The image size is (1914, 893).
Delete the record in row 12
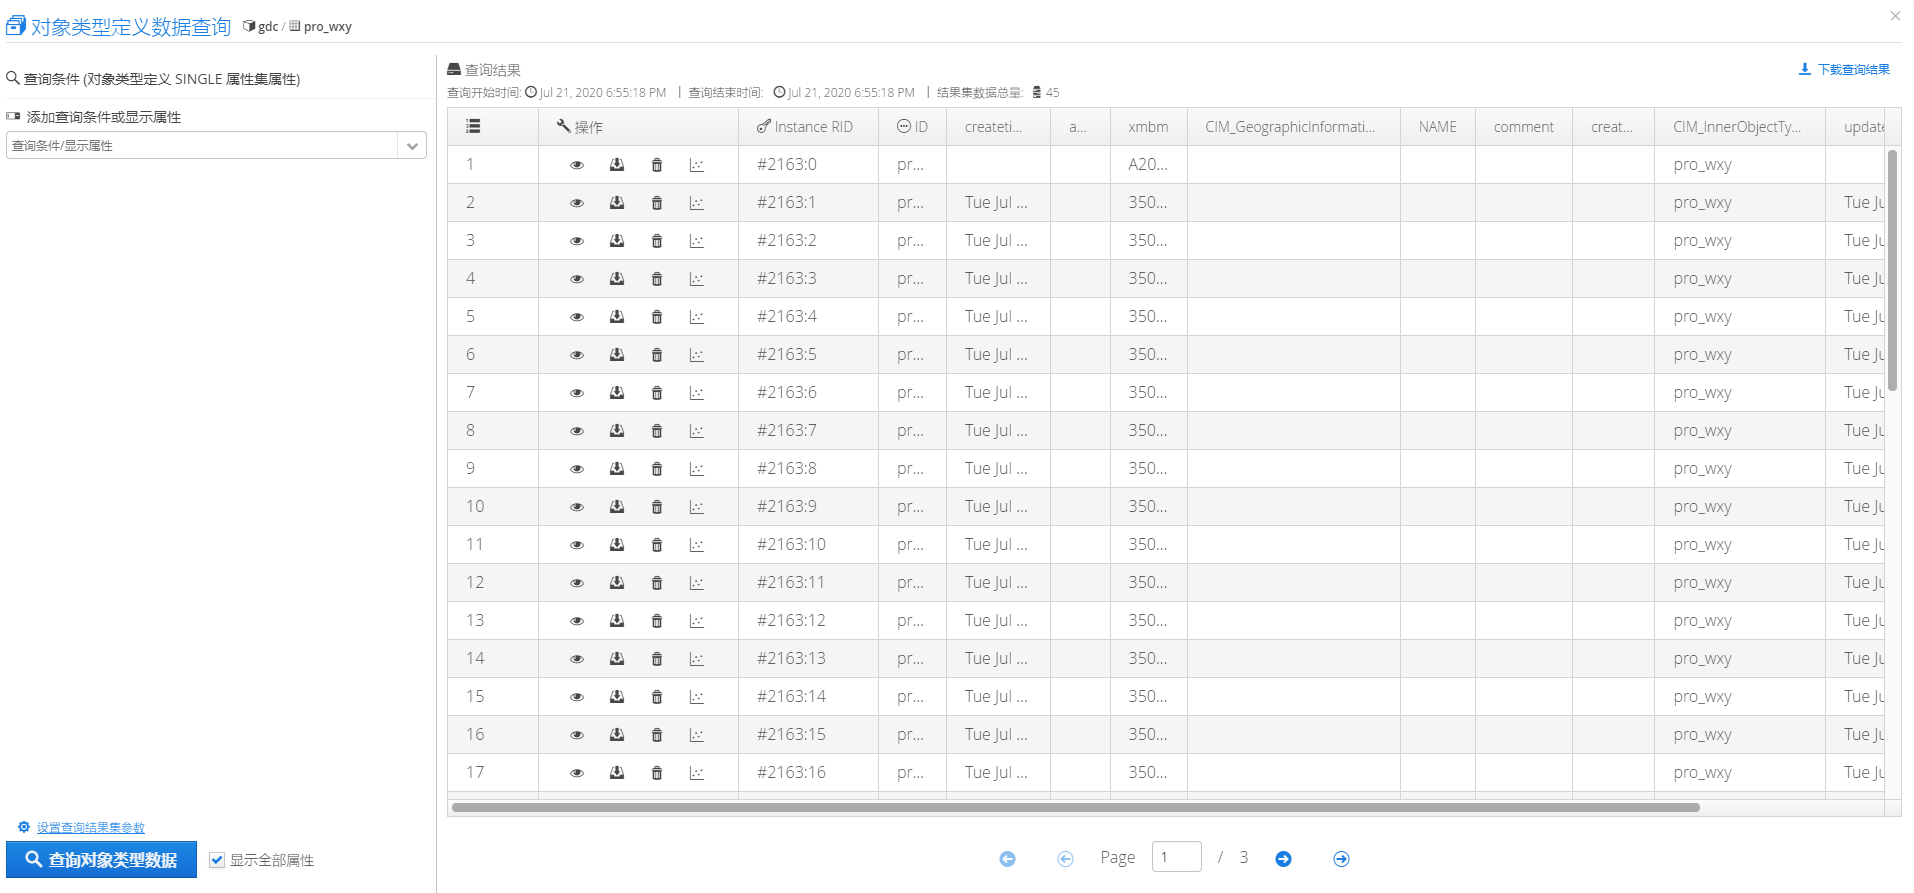(x=657, y=583)
